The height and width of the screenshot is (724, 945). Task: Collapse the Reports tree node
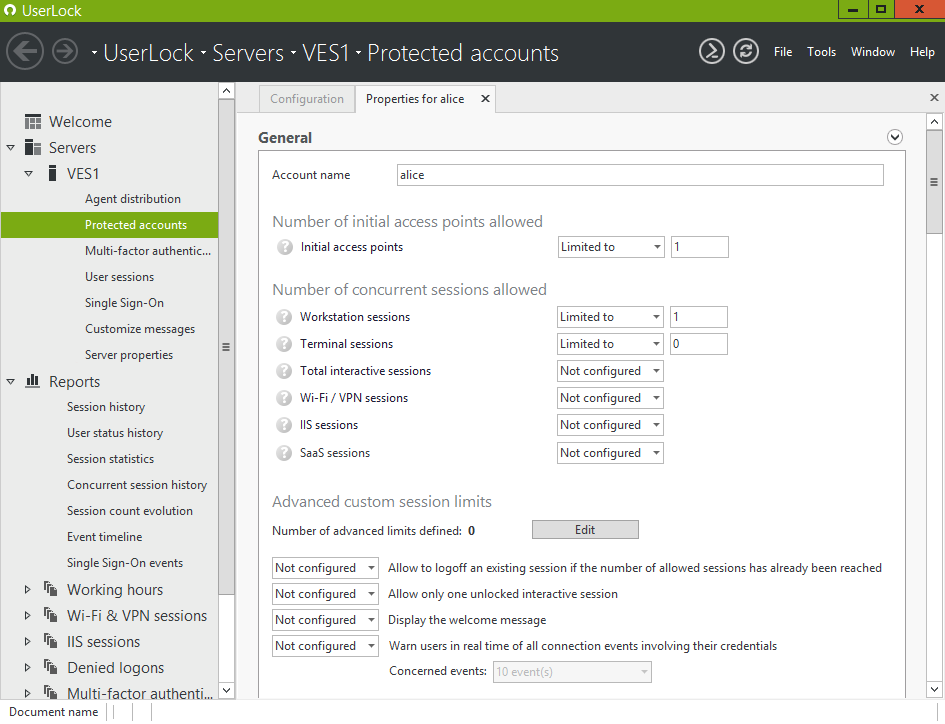point(11,382)
